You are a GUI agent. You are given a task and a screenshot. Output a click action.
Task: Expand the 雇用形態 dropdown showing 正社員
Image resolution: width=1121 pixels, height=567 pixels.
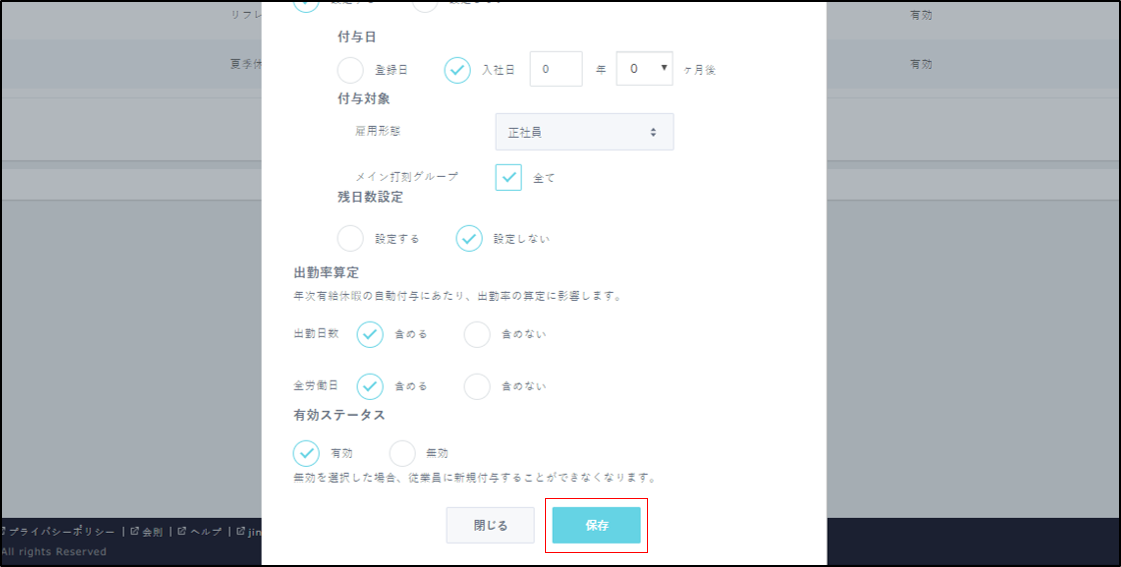584,132
